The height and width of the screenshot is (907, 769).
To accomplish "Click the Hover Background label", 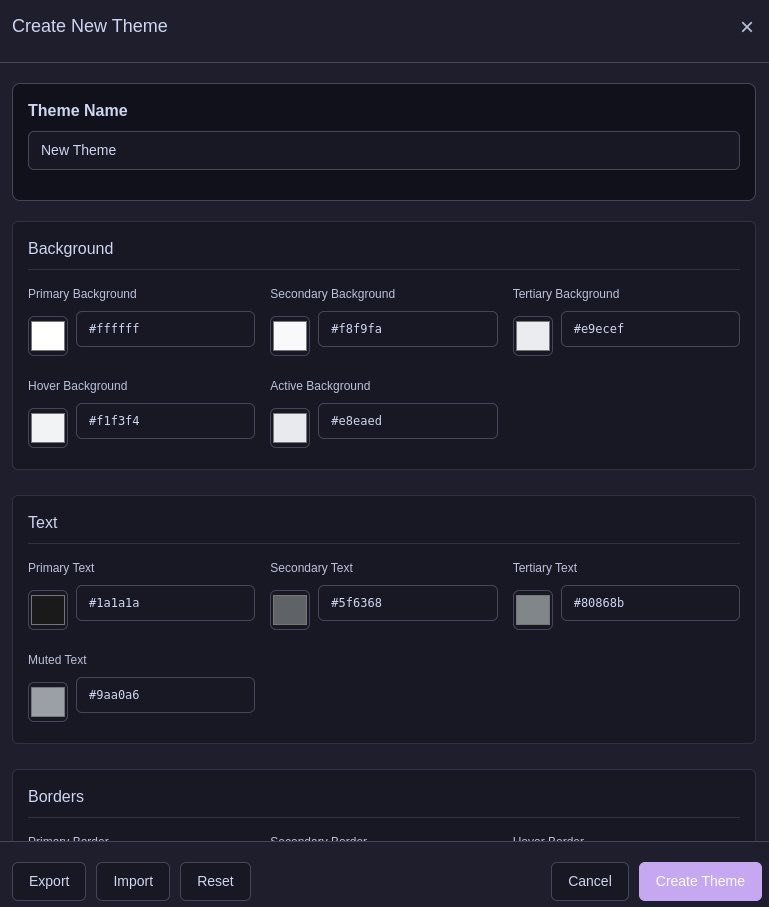I will coord(78,386).
